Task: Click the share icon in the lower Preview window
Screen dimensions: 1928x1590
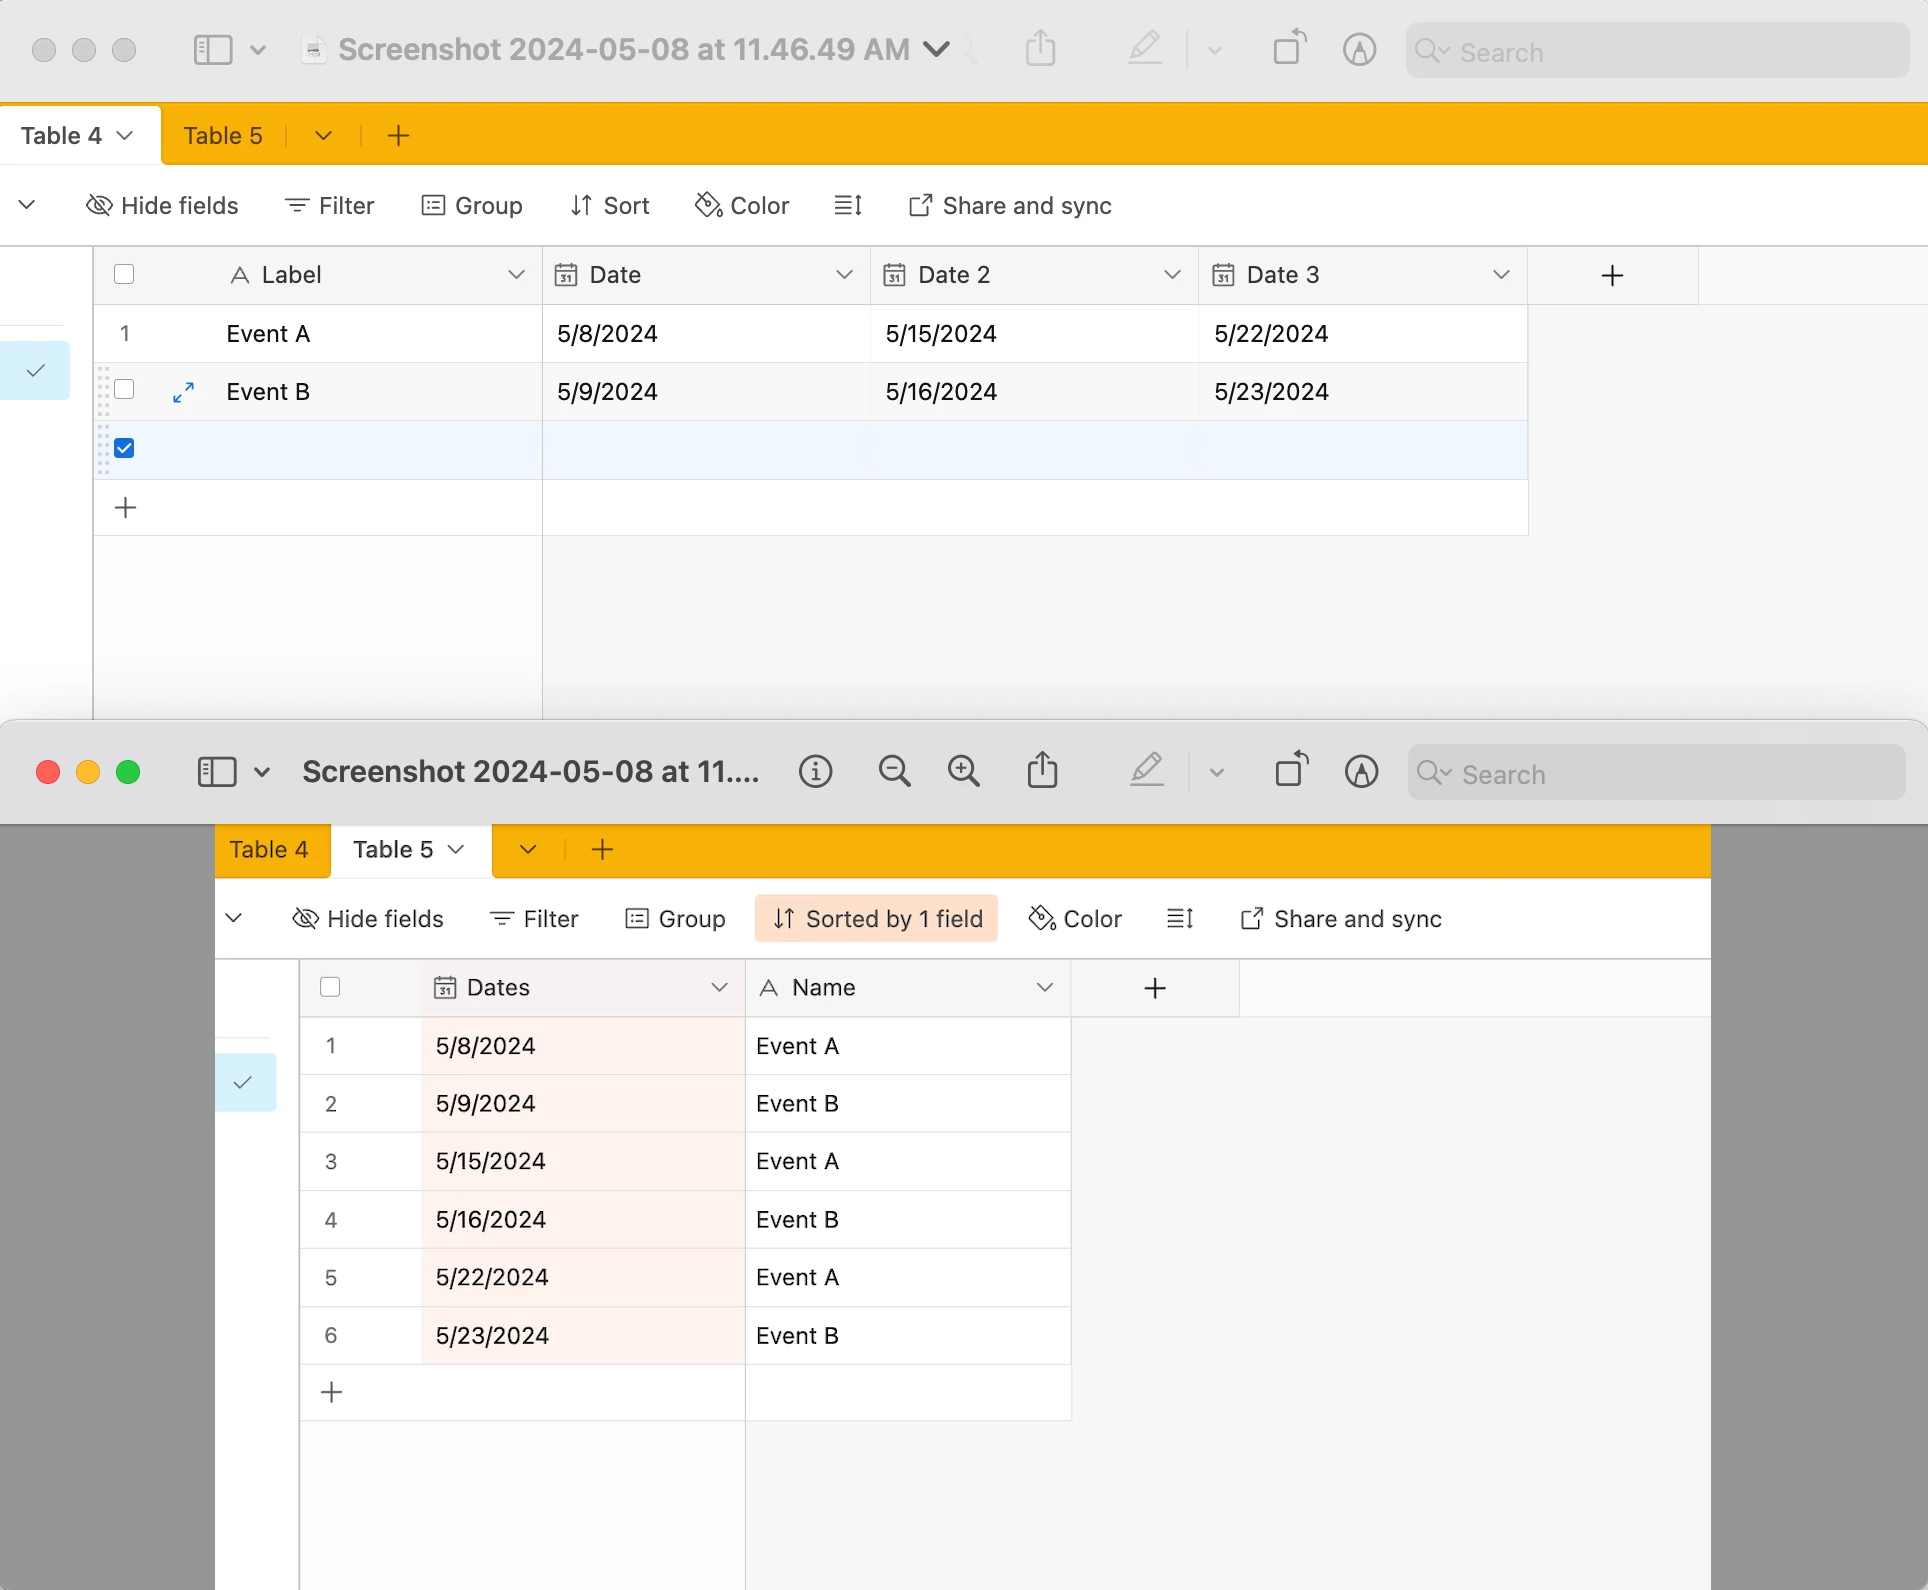Action: [1042, 771]
